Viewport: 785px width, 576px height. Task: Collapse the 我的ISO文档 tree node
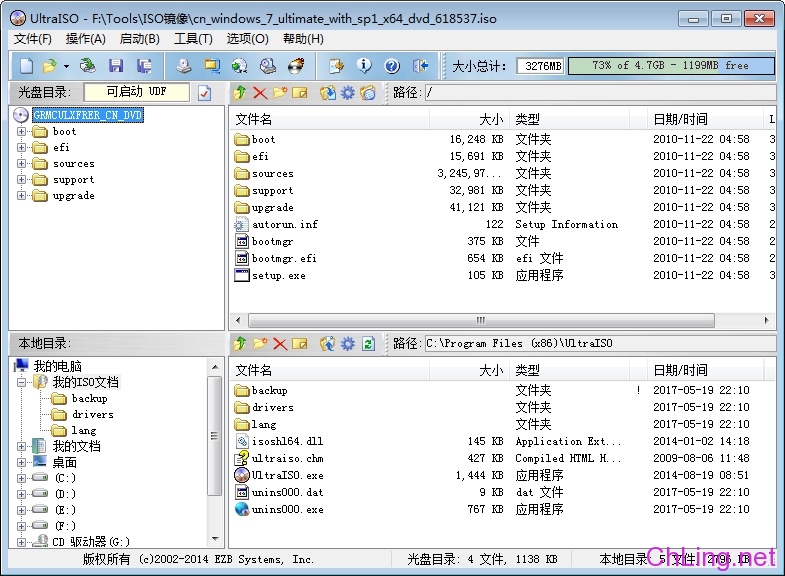22,383
